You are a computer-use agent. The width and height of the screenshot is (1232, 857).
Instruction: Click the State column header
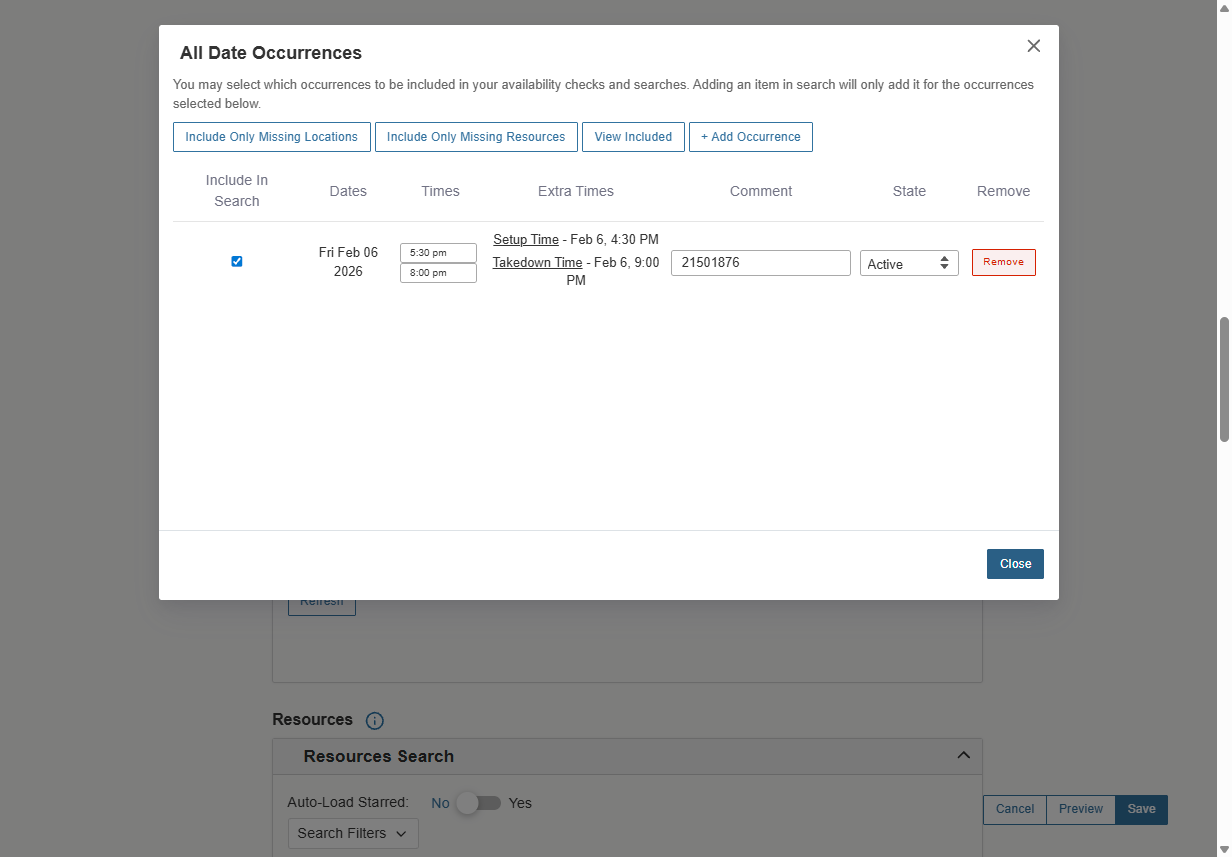tap(909, 191)
